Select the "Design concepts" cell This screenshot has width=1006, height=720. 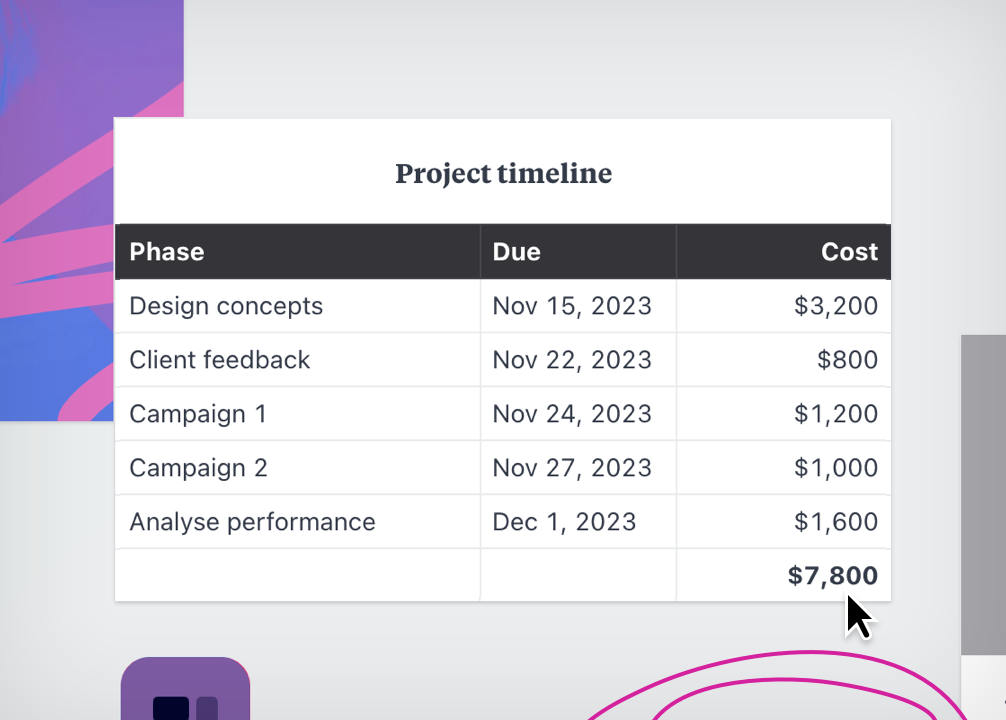click(x=226, y=306)
